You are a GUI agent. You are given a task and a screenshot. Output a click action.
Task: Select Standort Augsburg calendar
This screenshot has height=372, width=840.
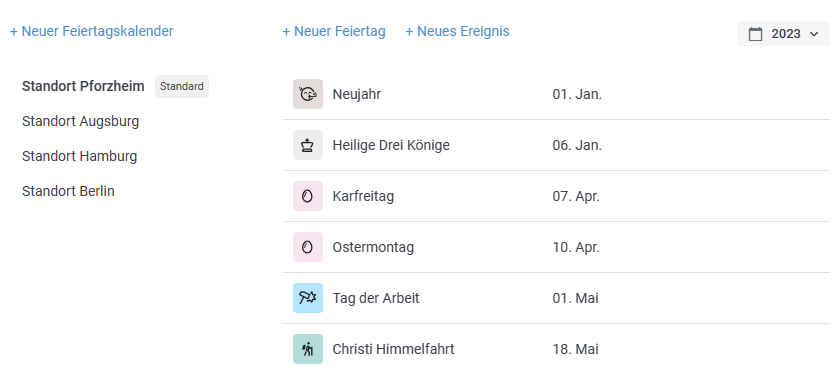click(80, 121)
